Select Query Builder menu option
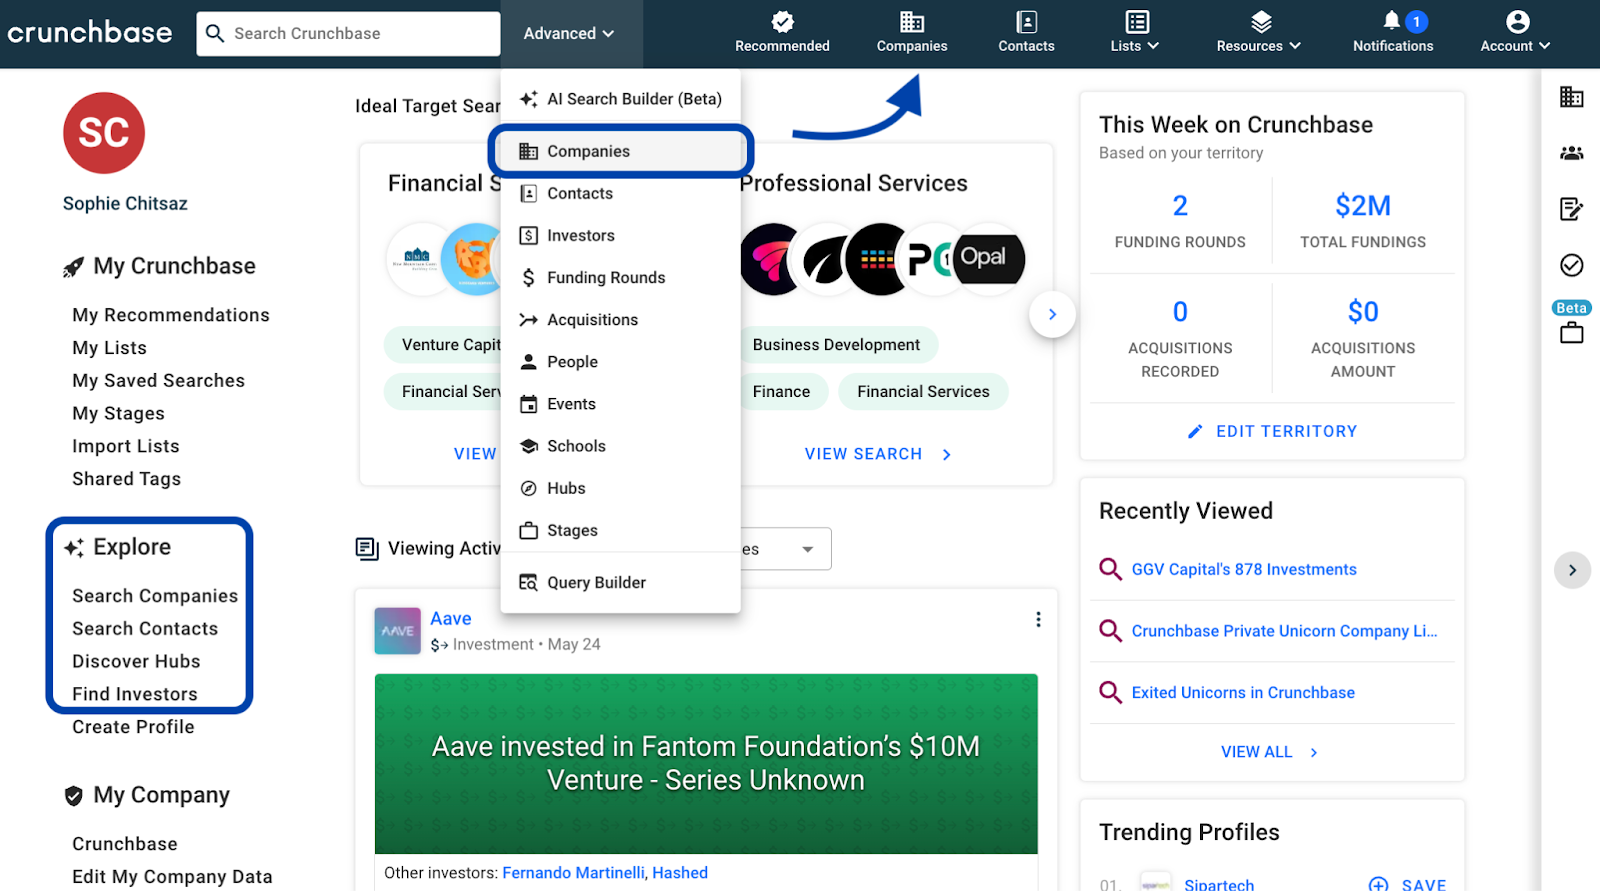The width and height of the screenshot is (1600, 891). [596, 583]
